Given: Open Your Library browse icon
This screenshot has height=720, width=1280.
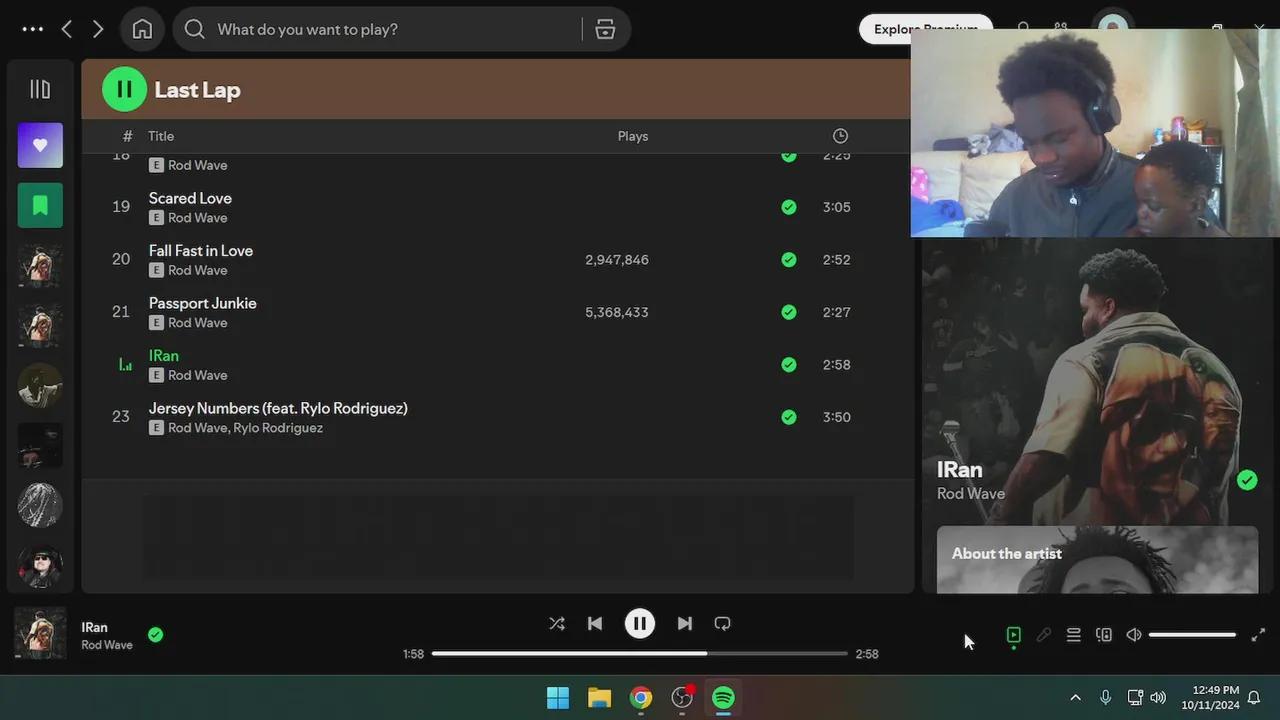Looking at the screenshot, I should (40, 88).
